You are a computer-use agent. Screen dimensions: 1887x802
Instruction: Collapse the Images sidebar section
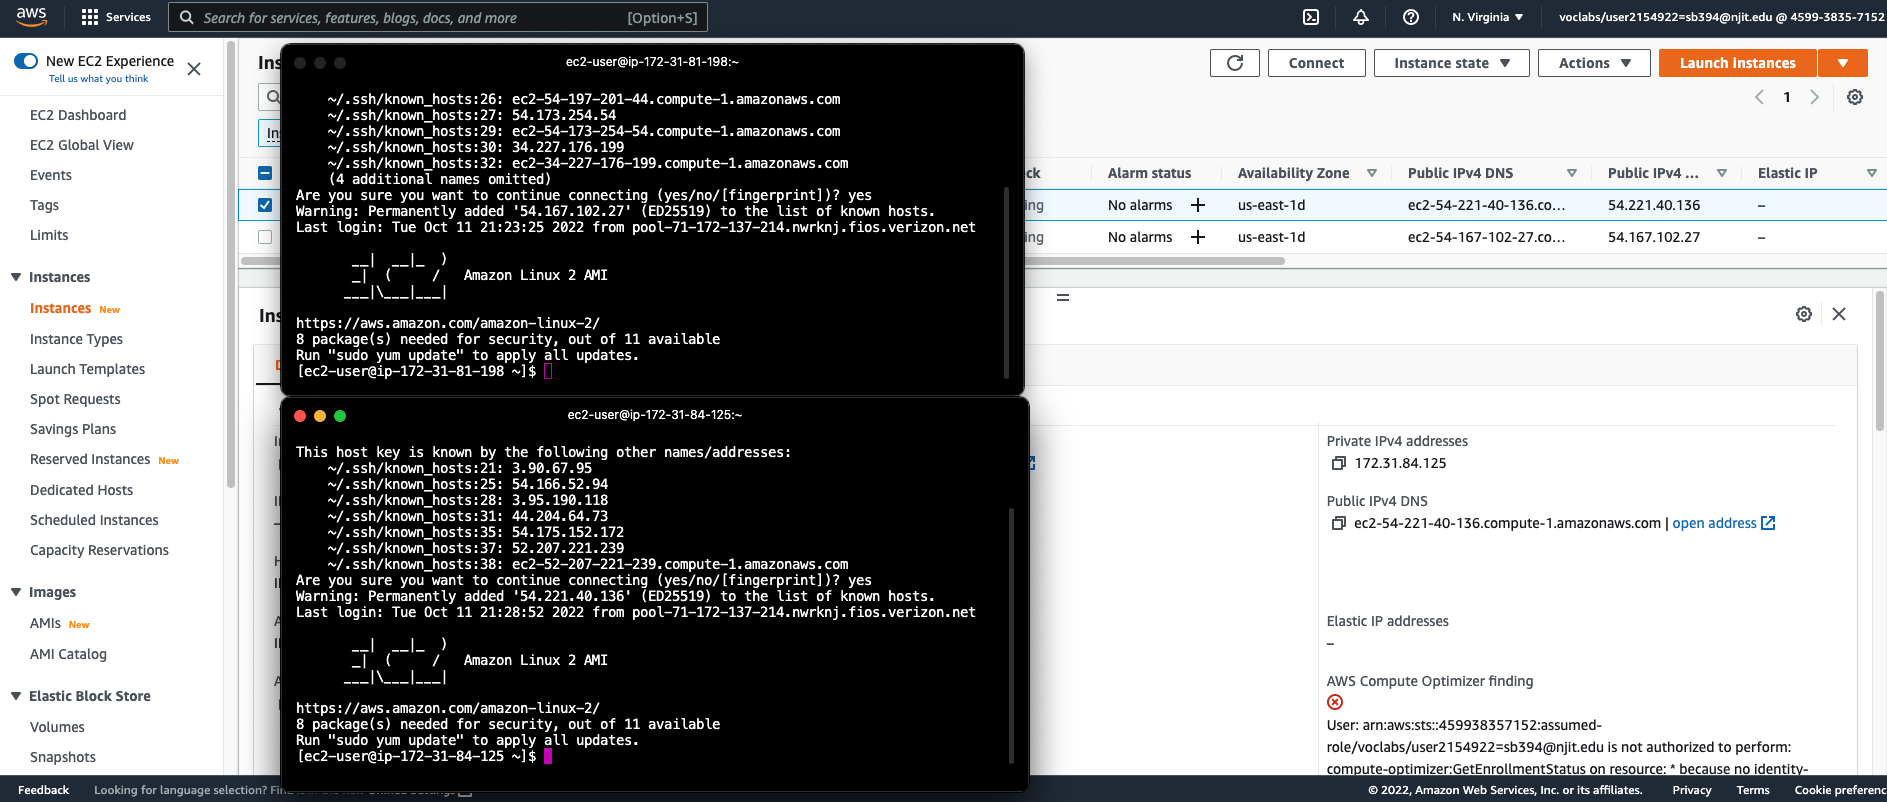16,592
